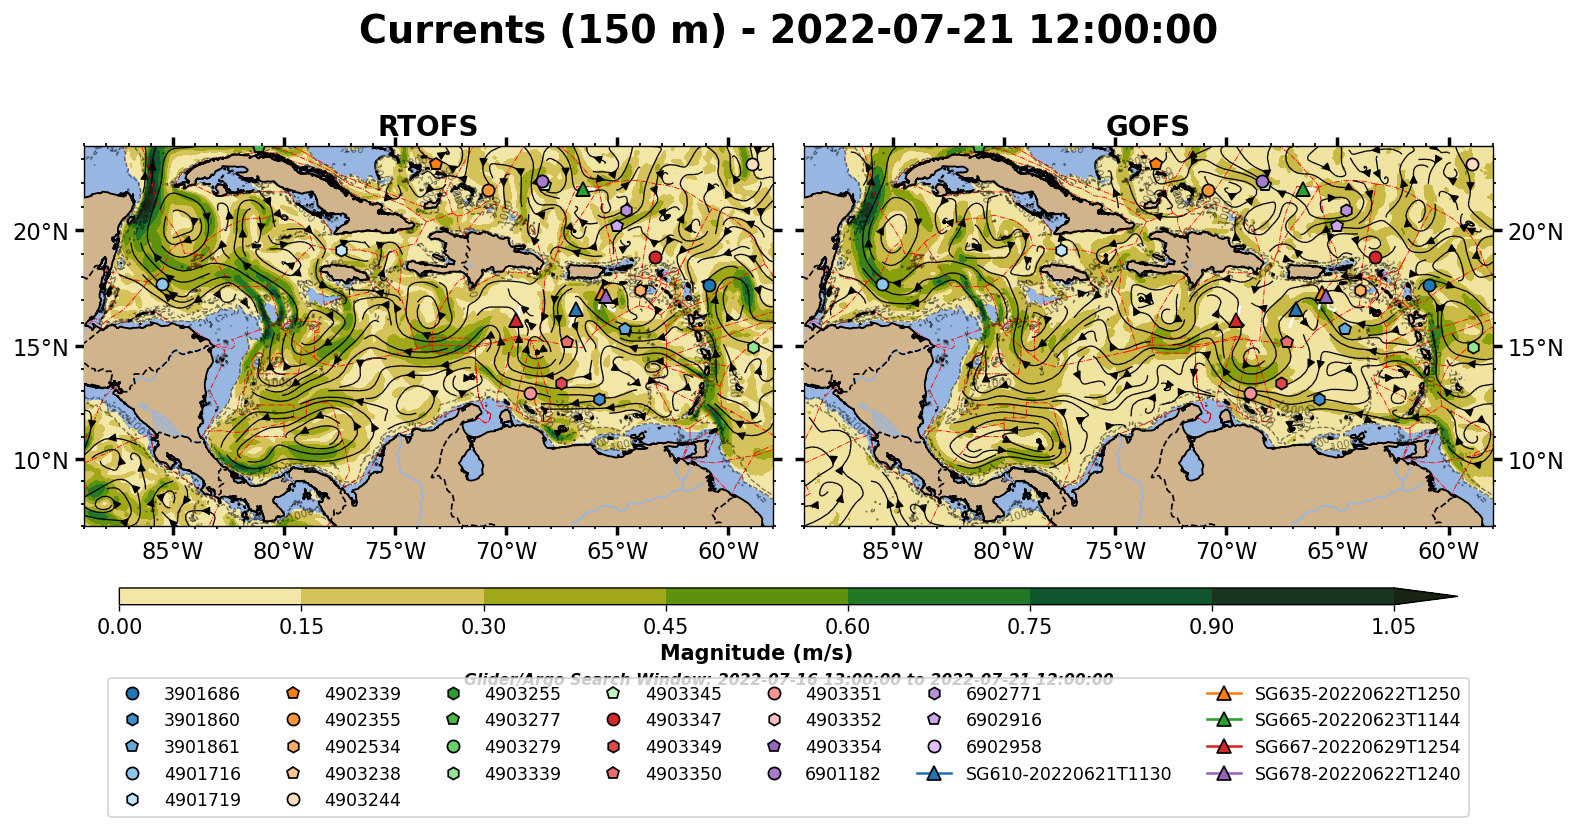This screenshot has height=829, width=1577.
Task: Select the 4903352 legend marker
Action: coord(774,720)
